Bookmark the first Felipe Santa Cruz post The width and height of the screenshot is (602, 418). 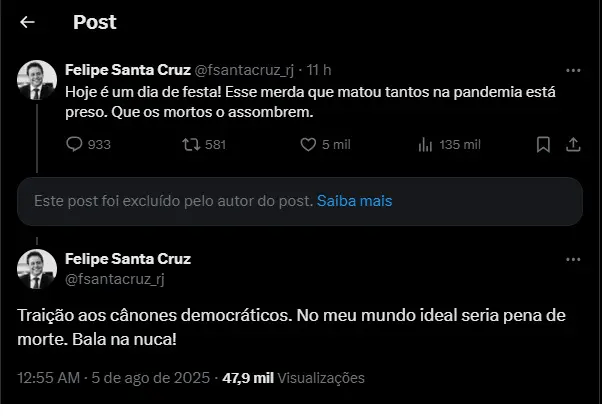pos(543,144)
